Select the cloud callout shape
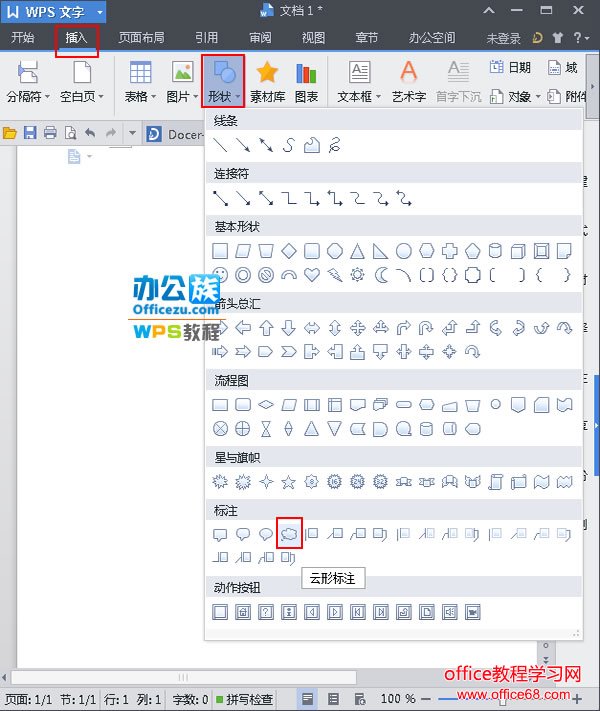This screenshot has height=711, width=600. point(289,534)
